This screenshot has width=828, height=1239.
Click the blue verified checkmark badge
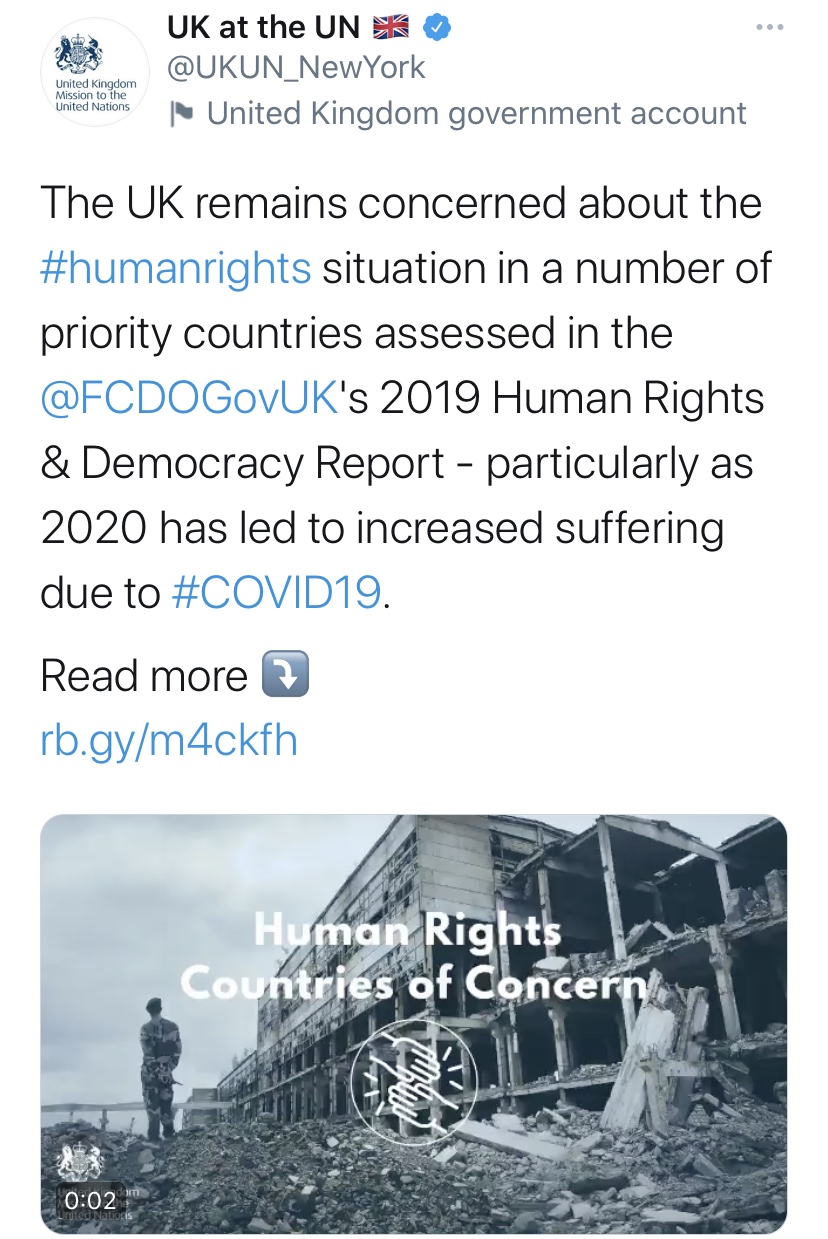coord(437,28)
